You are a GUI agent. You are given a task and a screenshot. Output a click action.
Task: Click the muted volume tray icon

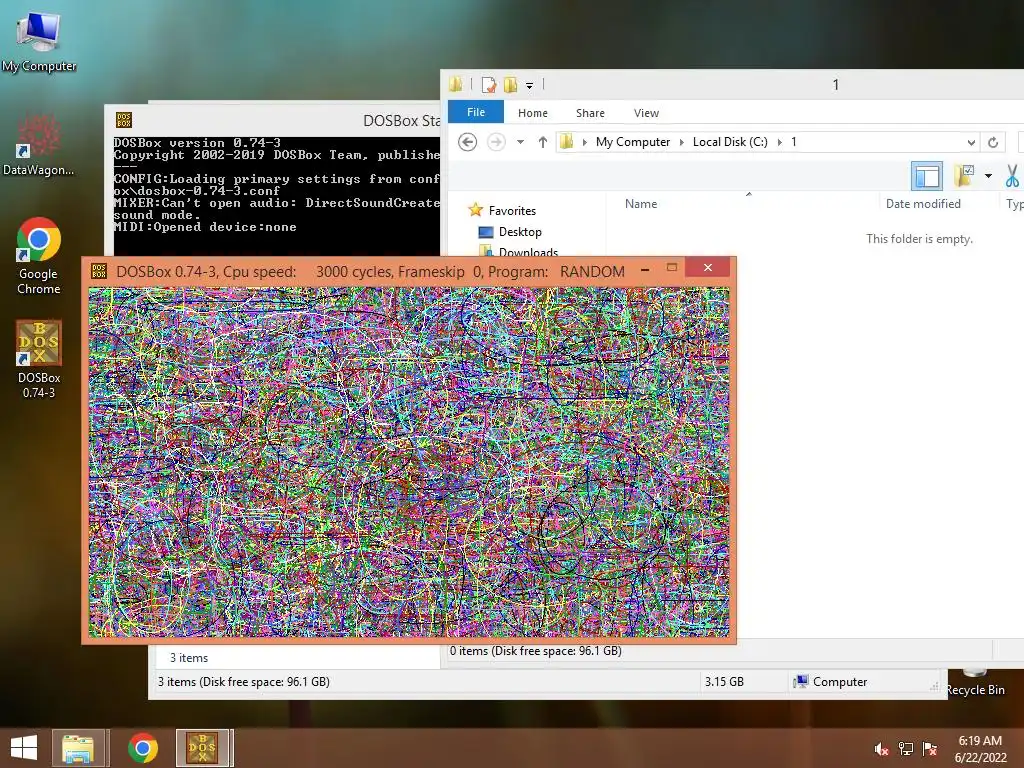coord(881,749)
